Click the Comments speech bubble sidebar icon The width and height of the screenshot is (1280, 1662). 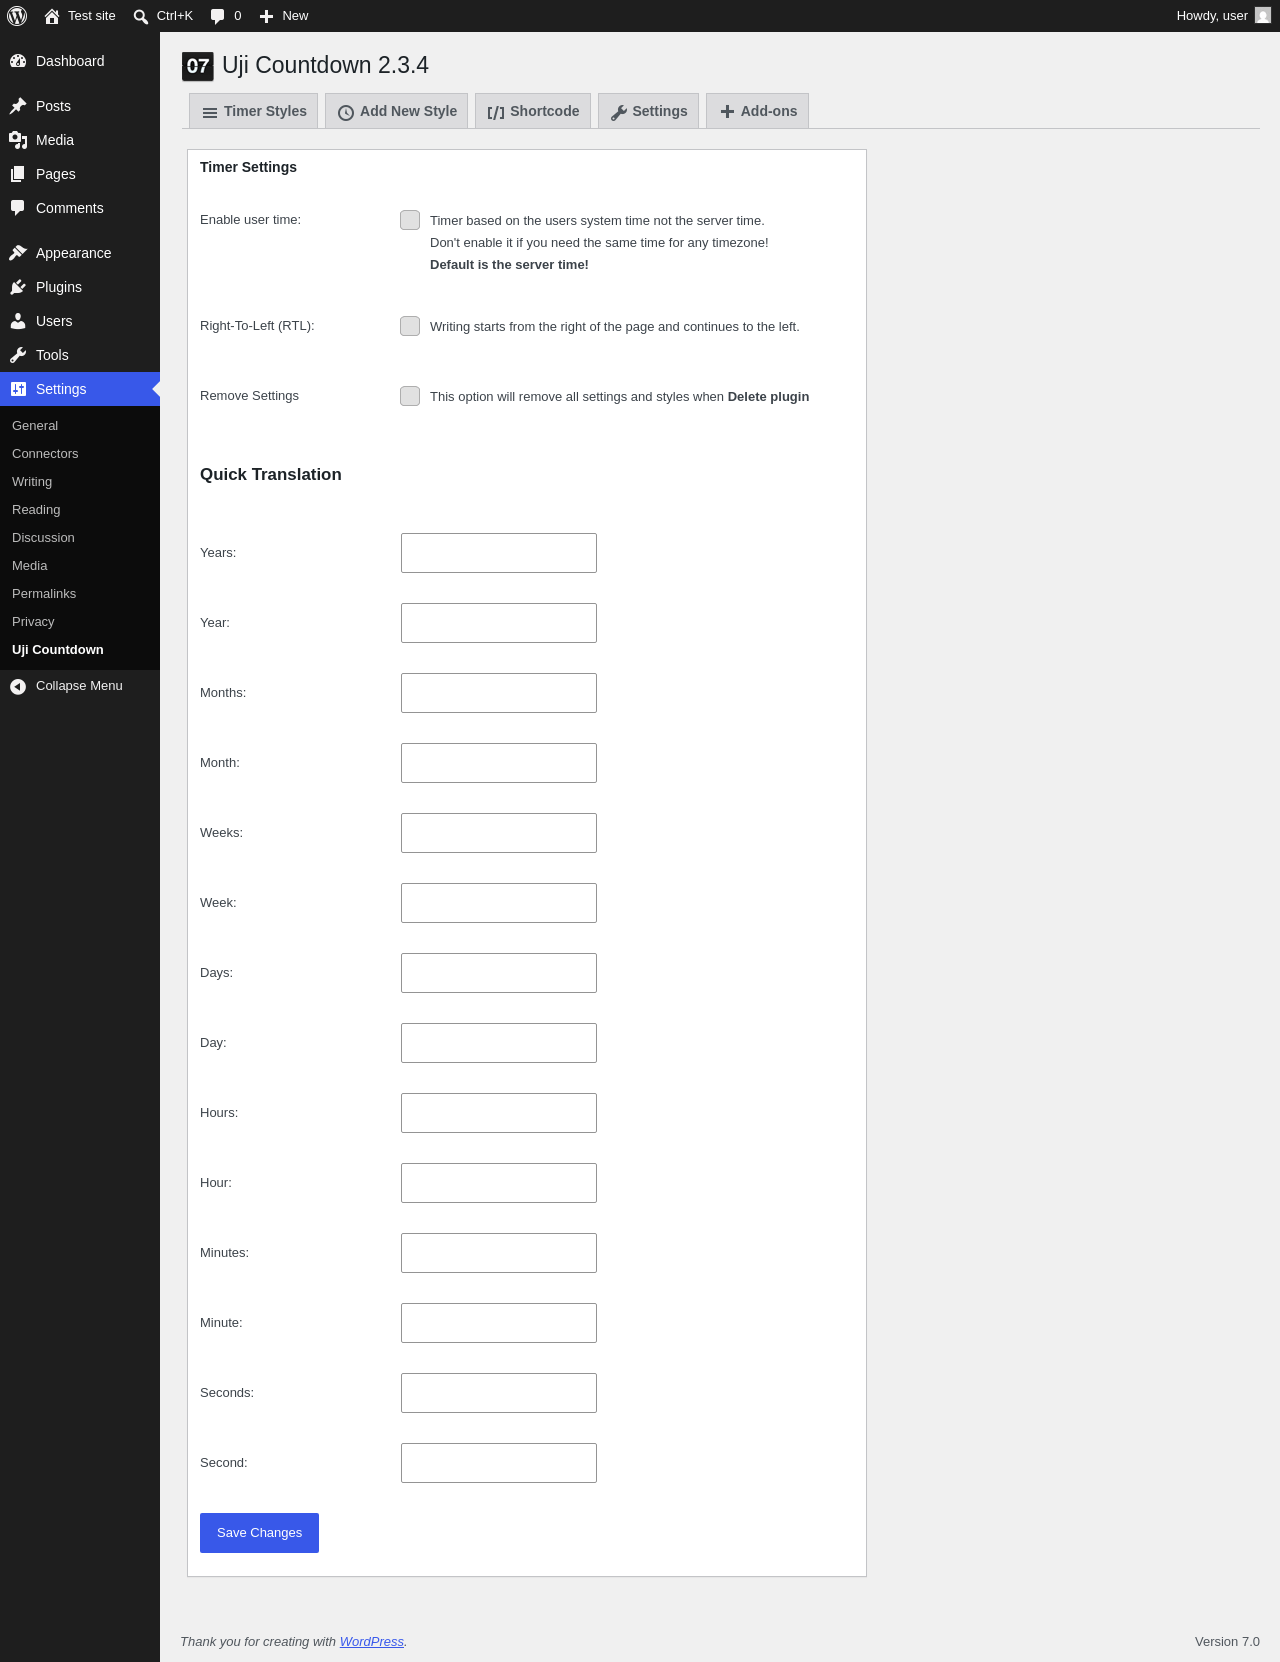point(18,208)
